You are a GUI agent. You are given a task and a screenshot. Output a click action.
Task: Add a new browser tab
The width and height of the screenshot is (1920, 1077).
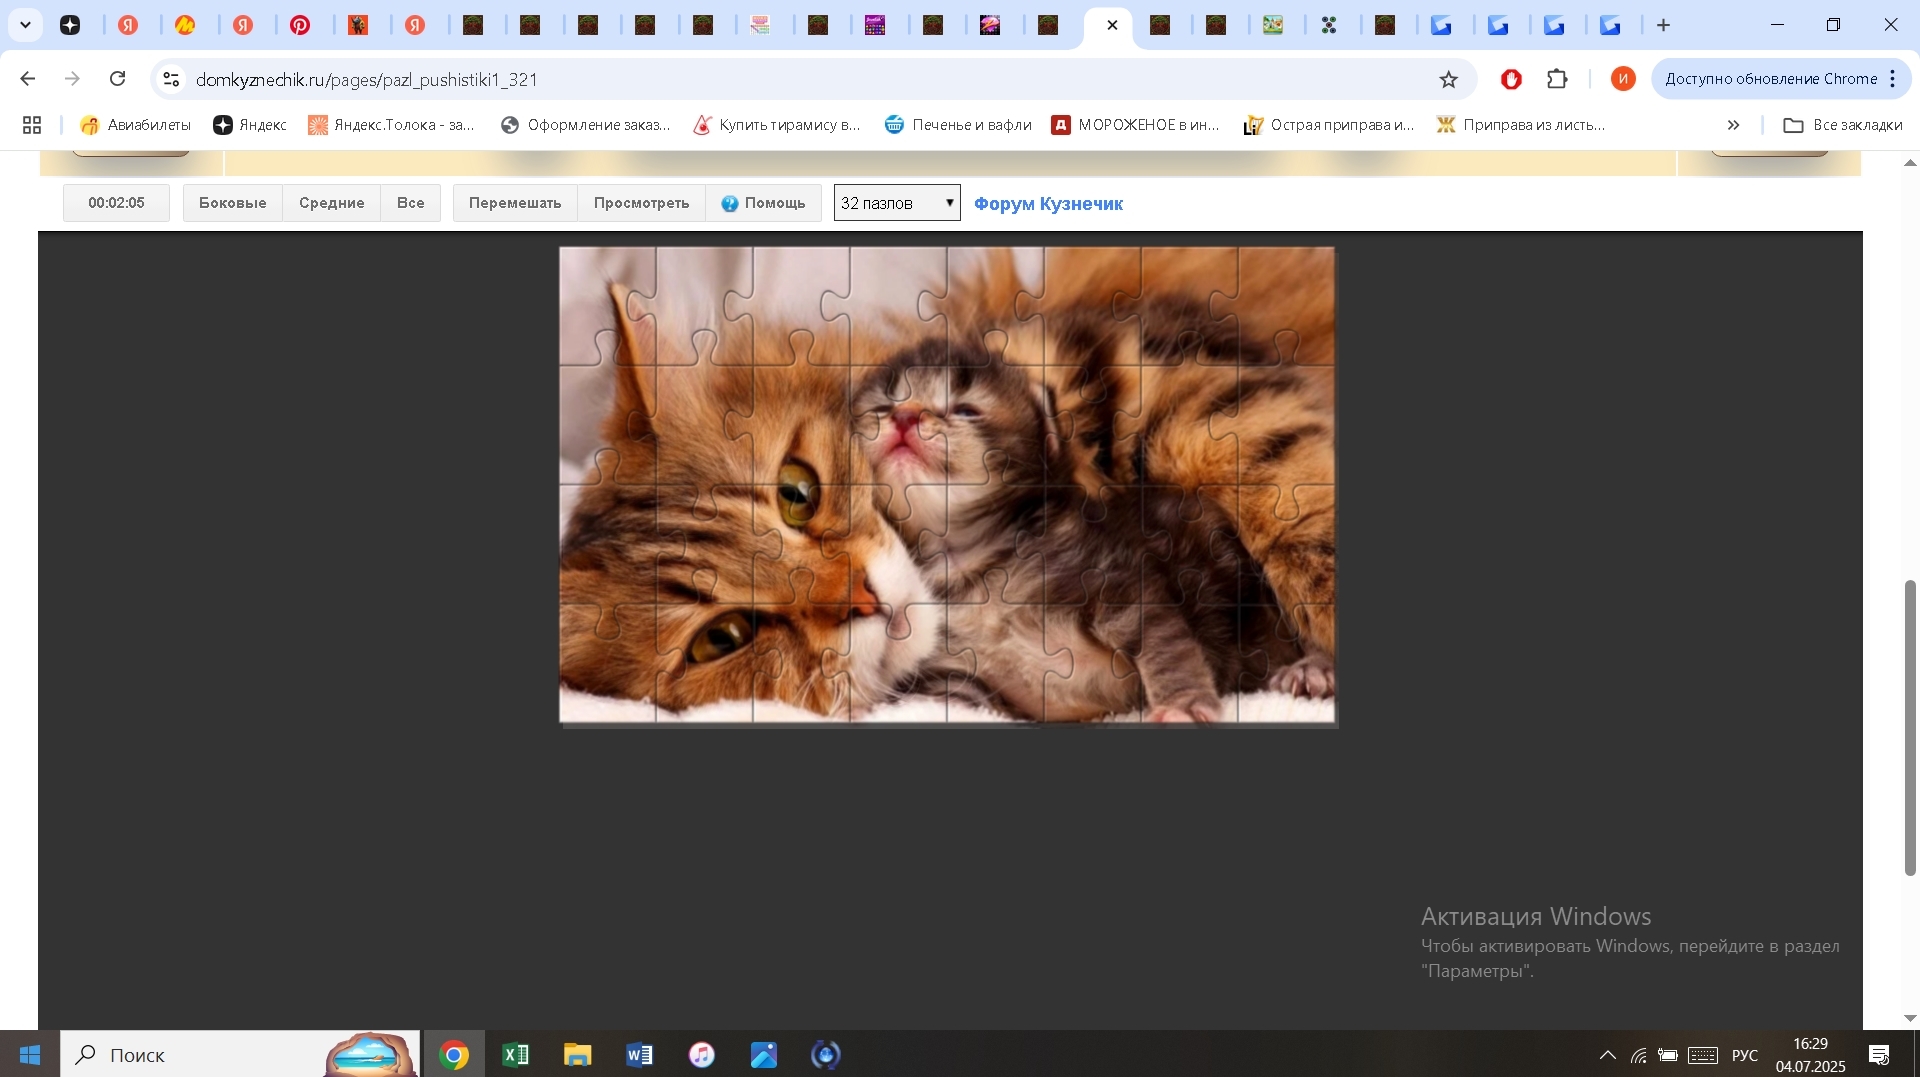click(x=1664, y=25)
